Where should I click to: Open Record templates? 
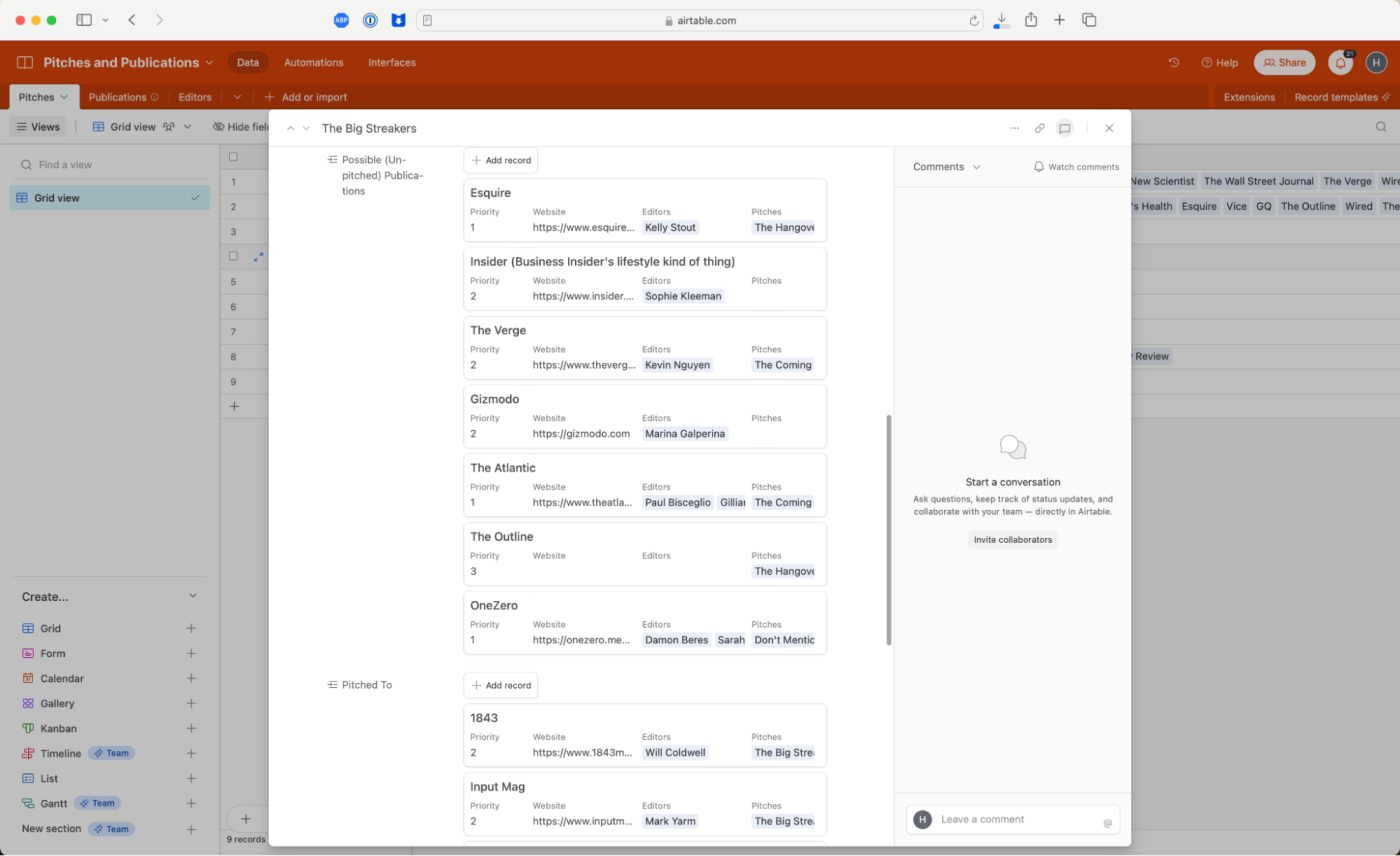coord(1342,97)
